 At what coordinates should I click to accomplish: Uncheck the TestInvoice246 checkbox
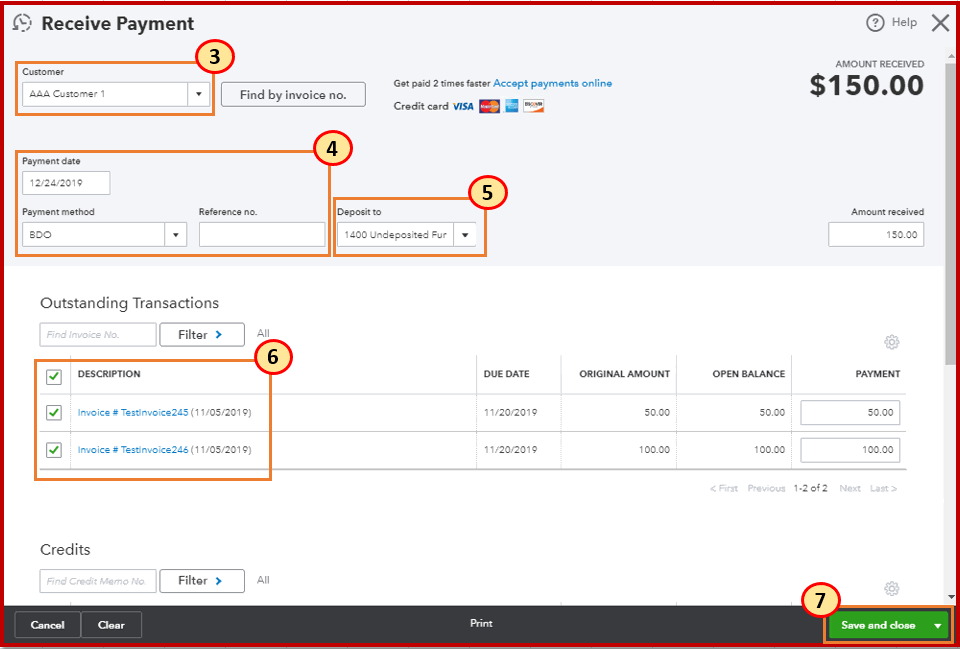pyautogui.click(x=54, y=451)
